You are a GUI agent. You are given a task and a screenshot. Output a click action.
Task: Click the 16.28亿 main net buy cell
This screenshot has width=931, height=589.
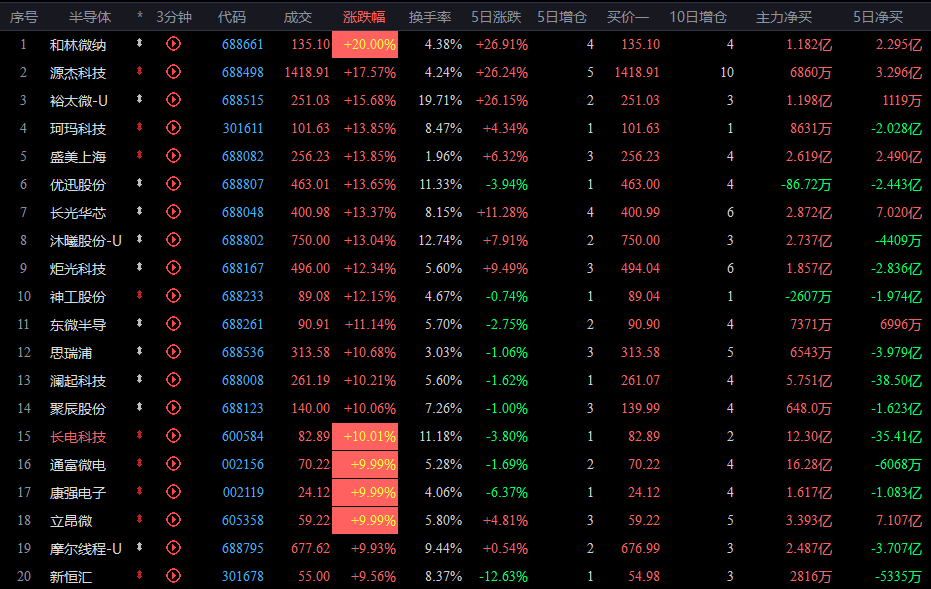809,464
